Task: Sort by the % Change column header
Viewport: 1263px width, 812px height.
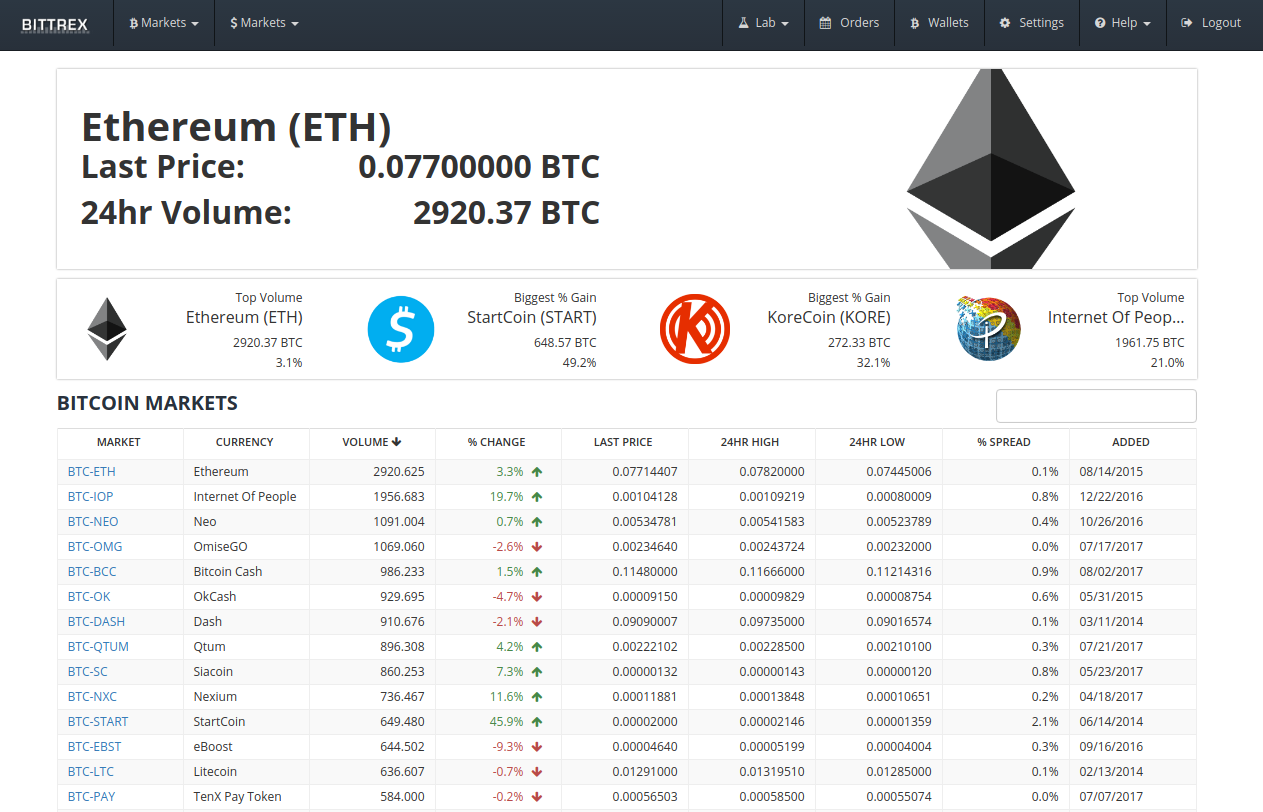Action: coord(497,442)
